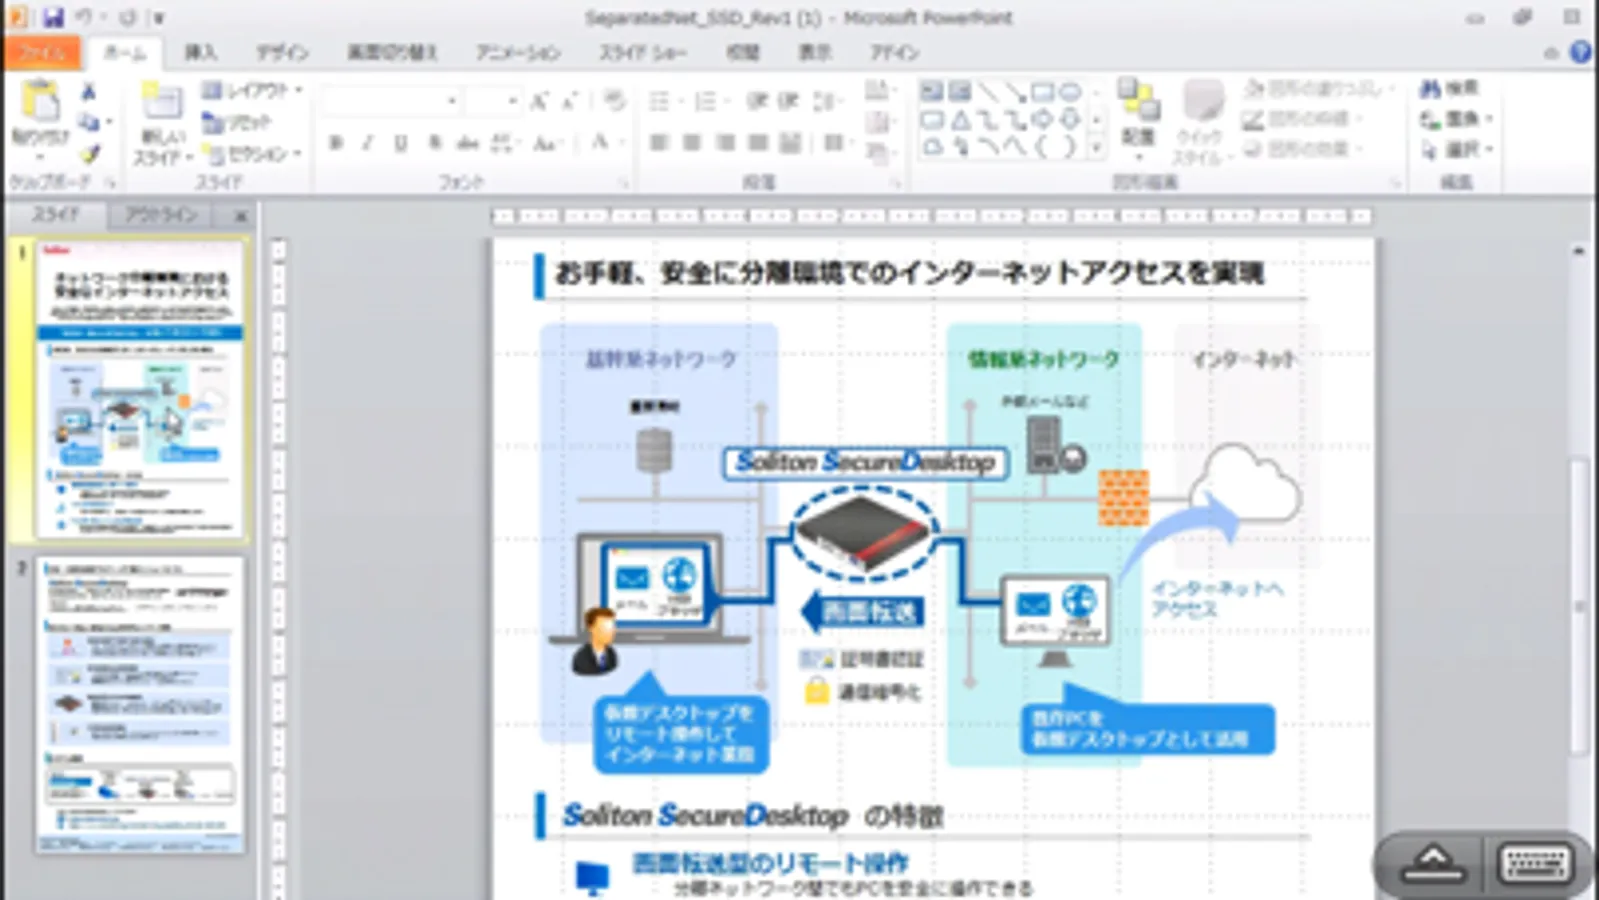The height and width of the screenshot is (900, 1599).
Task: Open the 選択 (Select) dropdown
Action: [1456, 150]
